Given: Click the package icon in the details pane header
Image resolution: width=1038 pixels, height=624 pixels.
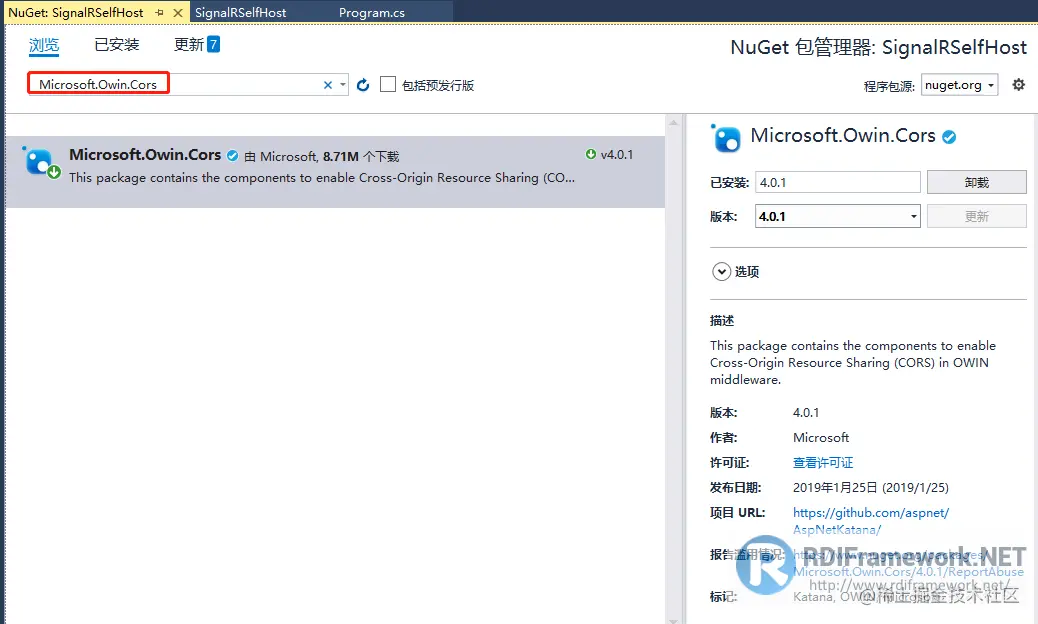Looking at the screenshot, I should pos(726,137).
